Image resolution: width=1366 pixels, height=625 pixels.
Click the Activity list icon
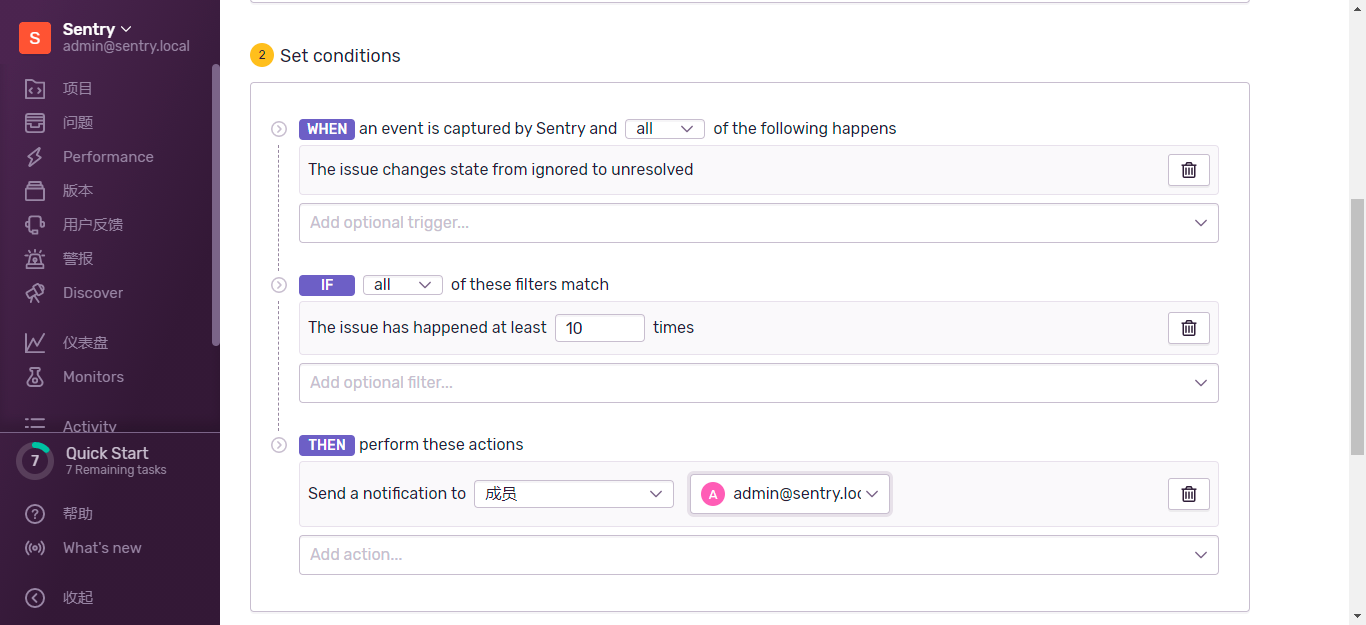coord(35,425)
